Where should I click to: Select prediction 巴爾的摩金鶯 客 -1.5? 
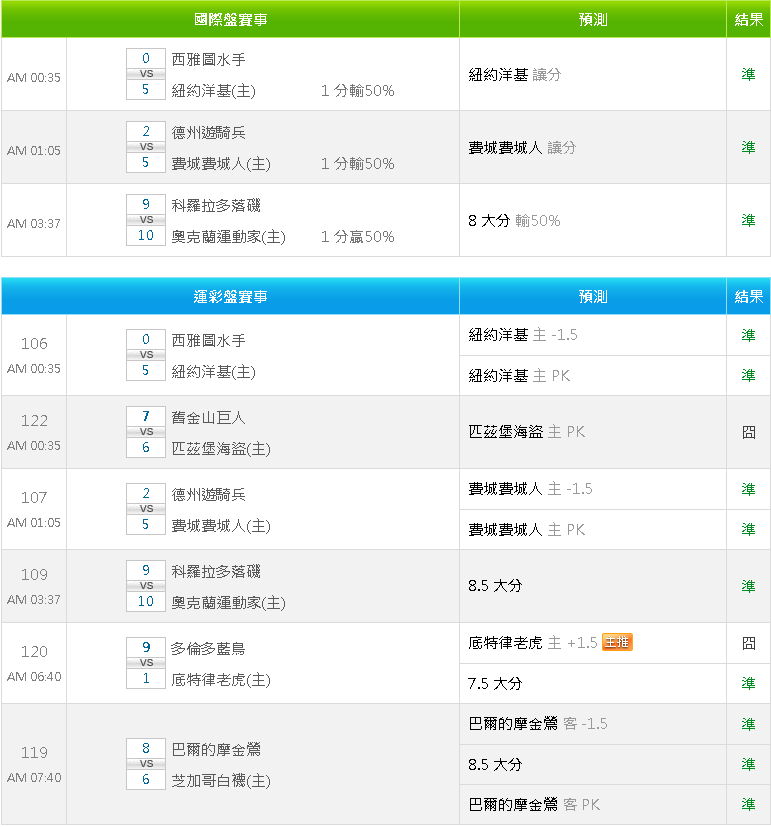pyautogui.click(x=538, y=724)
